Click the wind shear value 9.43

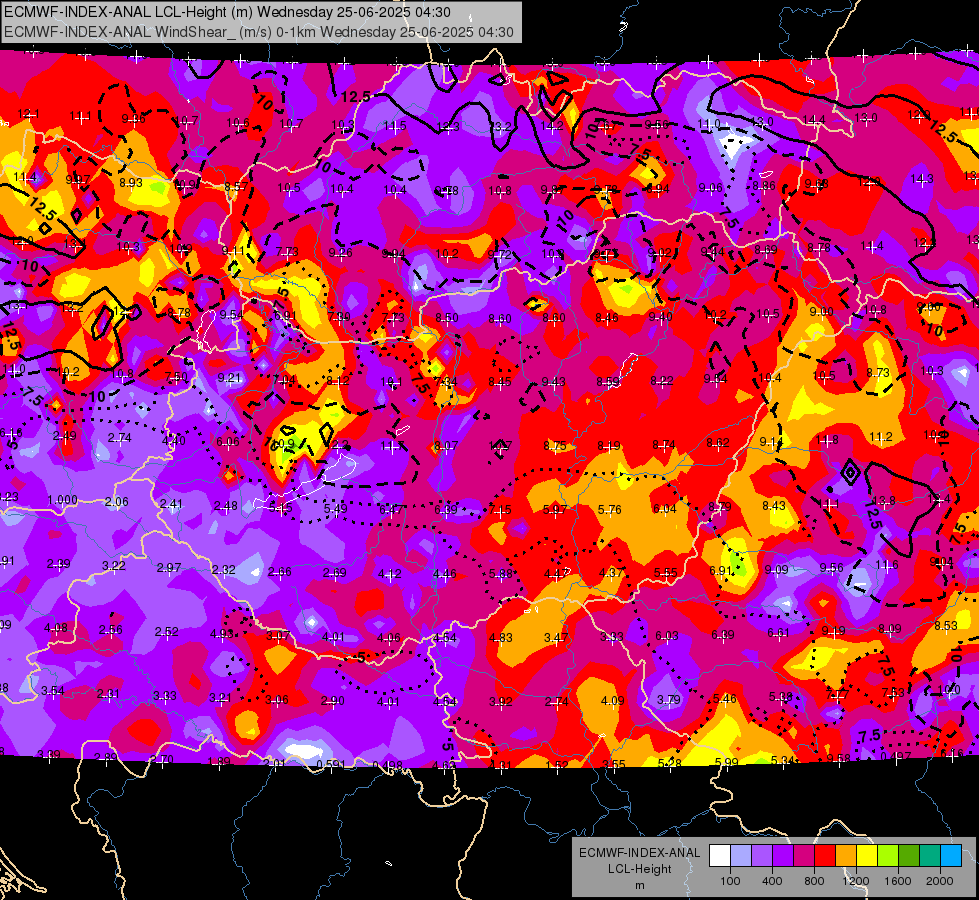(x=553, y=382)
